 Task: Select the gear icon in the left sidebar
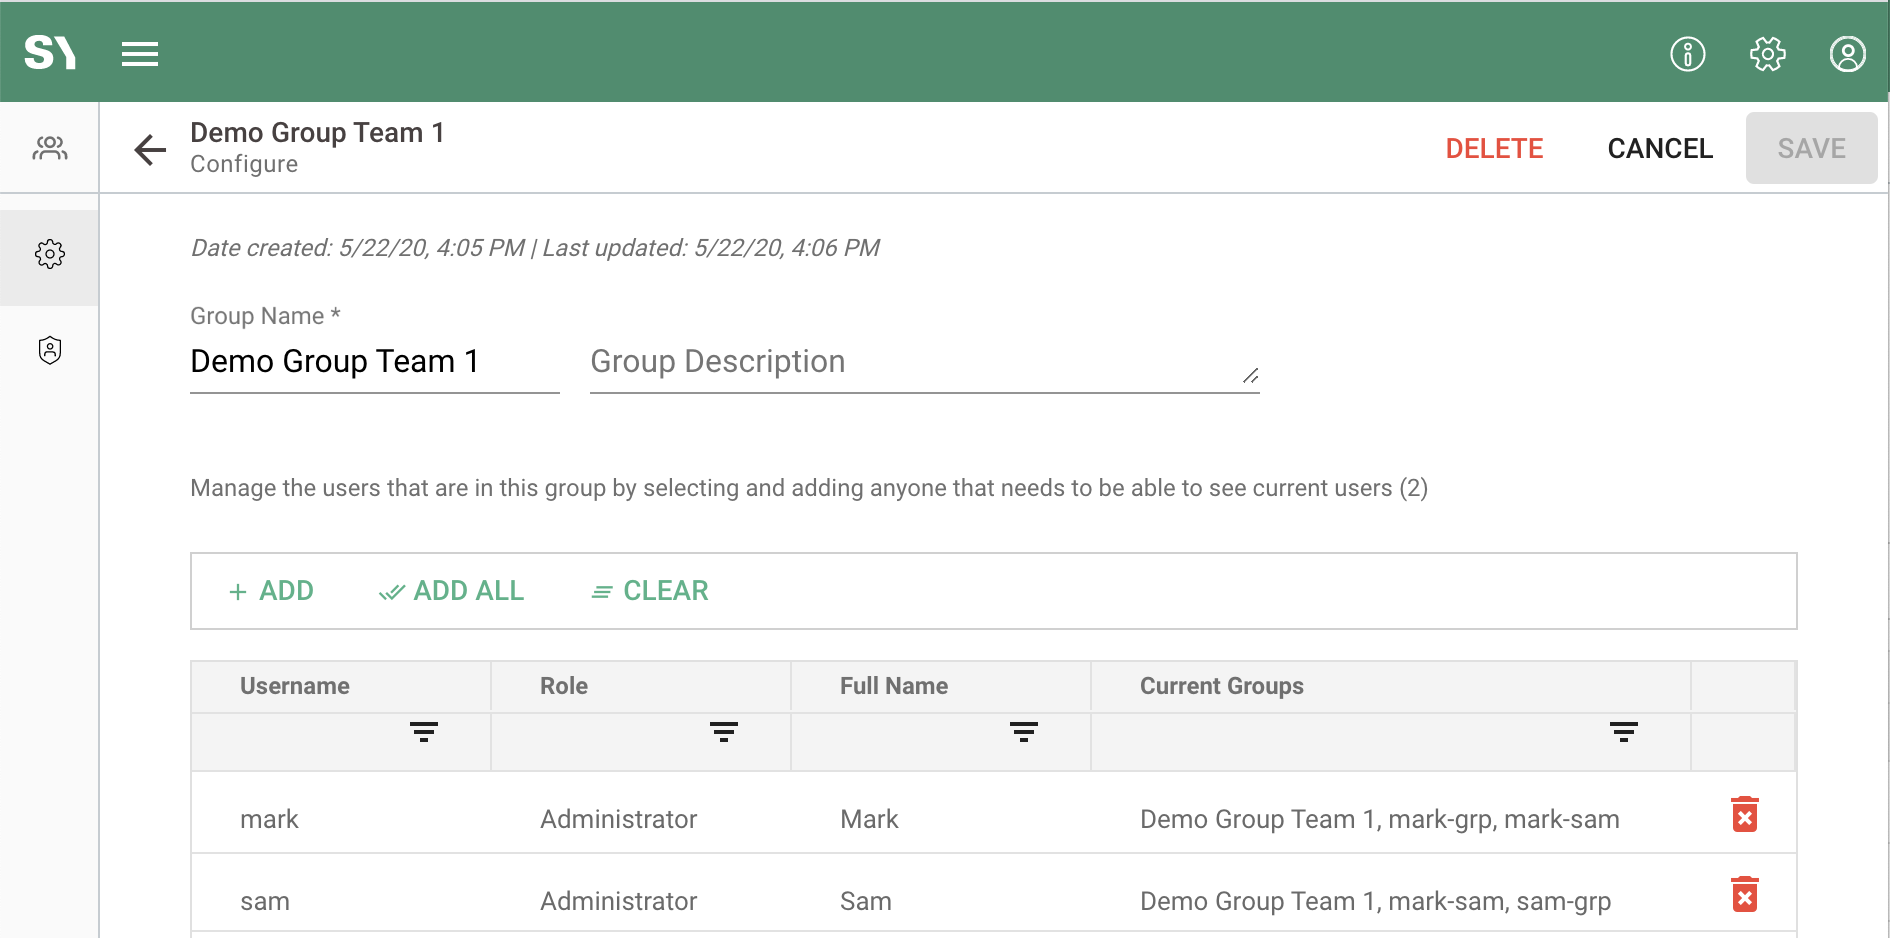pyautogui.click(x=49, y=253)
